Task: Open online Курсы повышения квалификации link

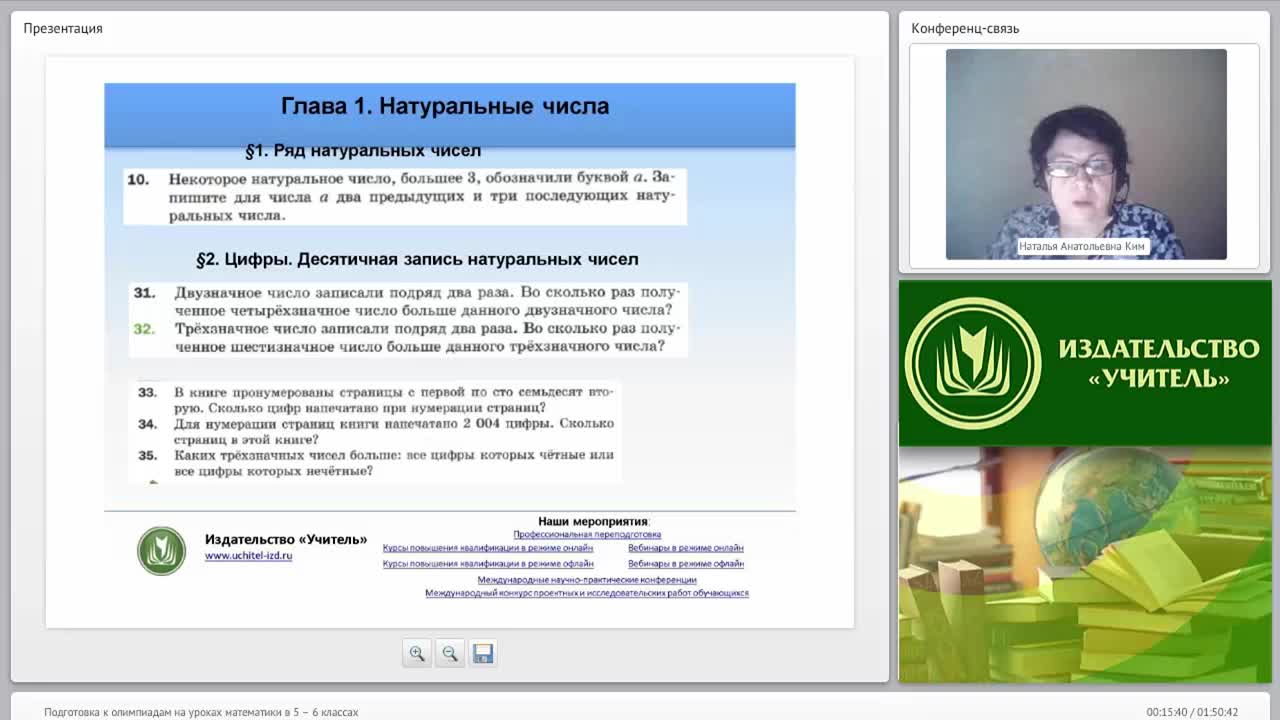Action: tap(488, 548)
